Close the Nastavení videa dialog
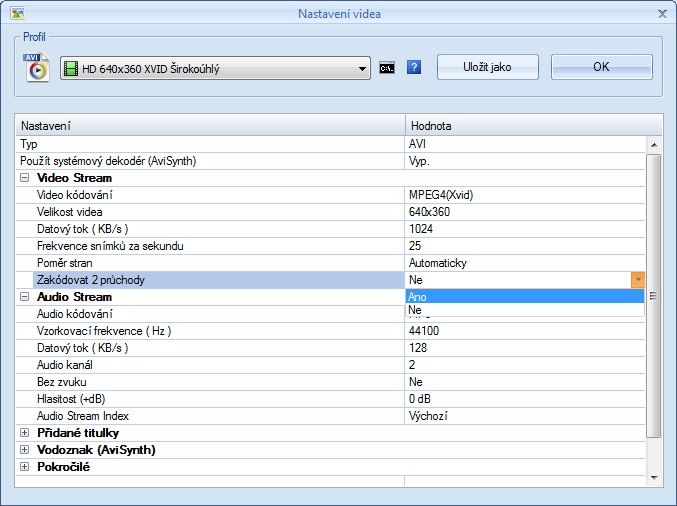 662,14
